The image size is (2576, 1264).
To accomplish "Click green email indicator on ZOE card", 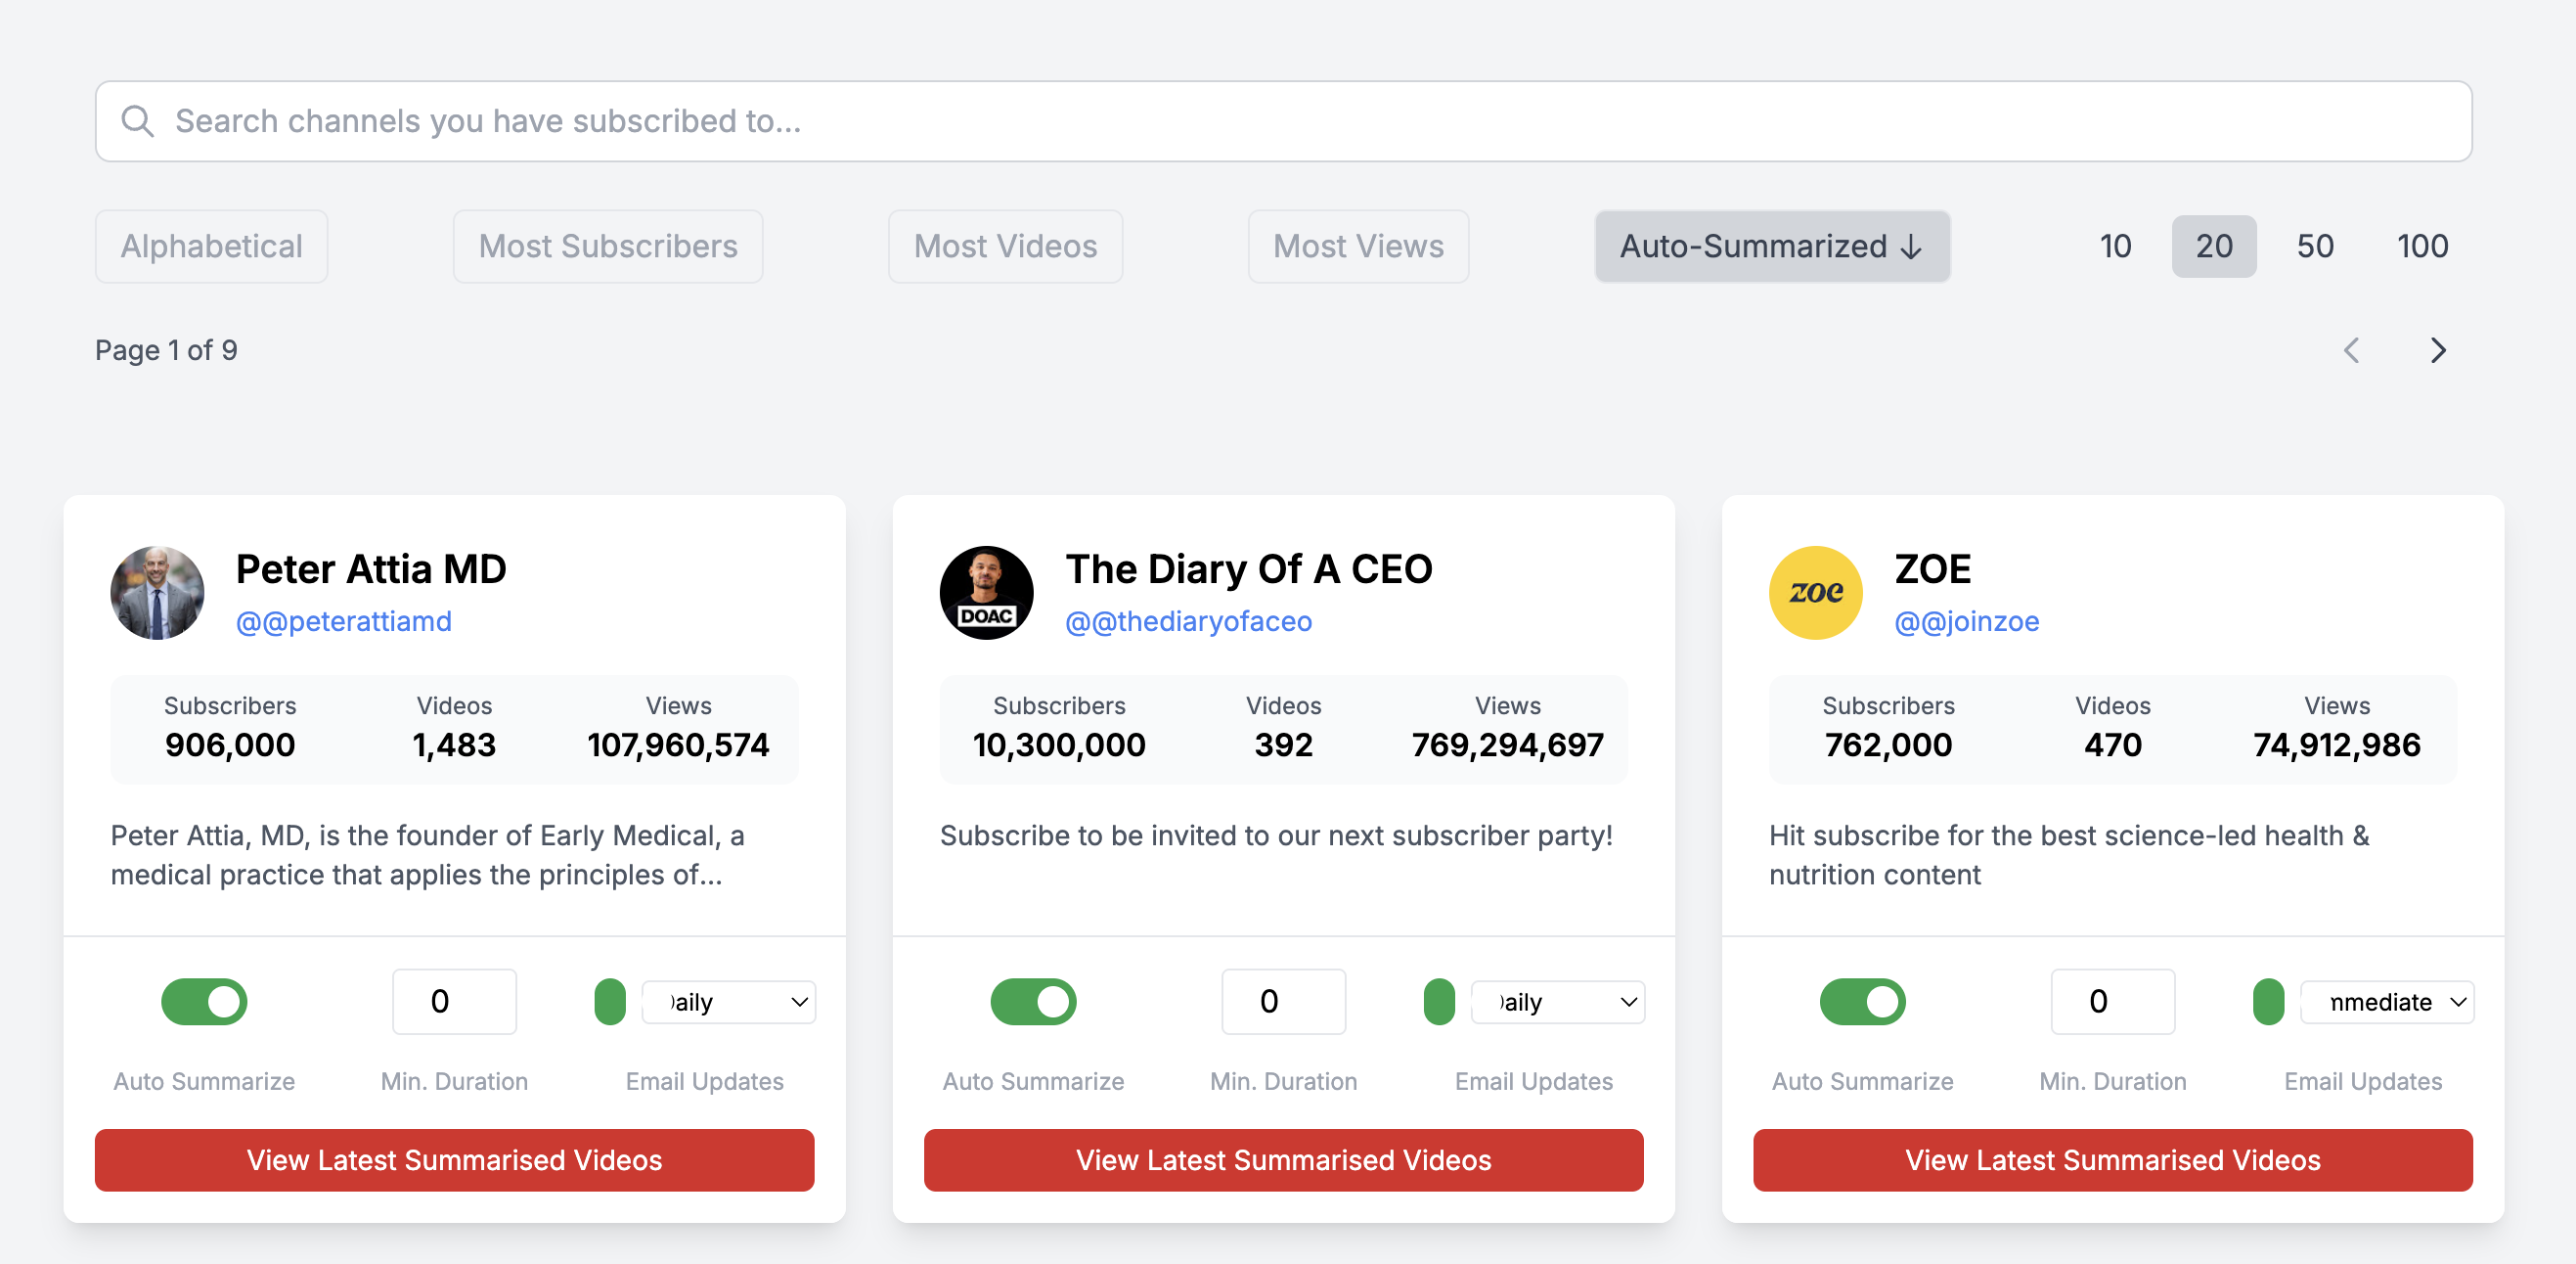I will pos(2268,1002).
